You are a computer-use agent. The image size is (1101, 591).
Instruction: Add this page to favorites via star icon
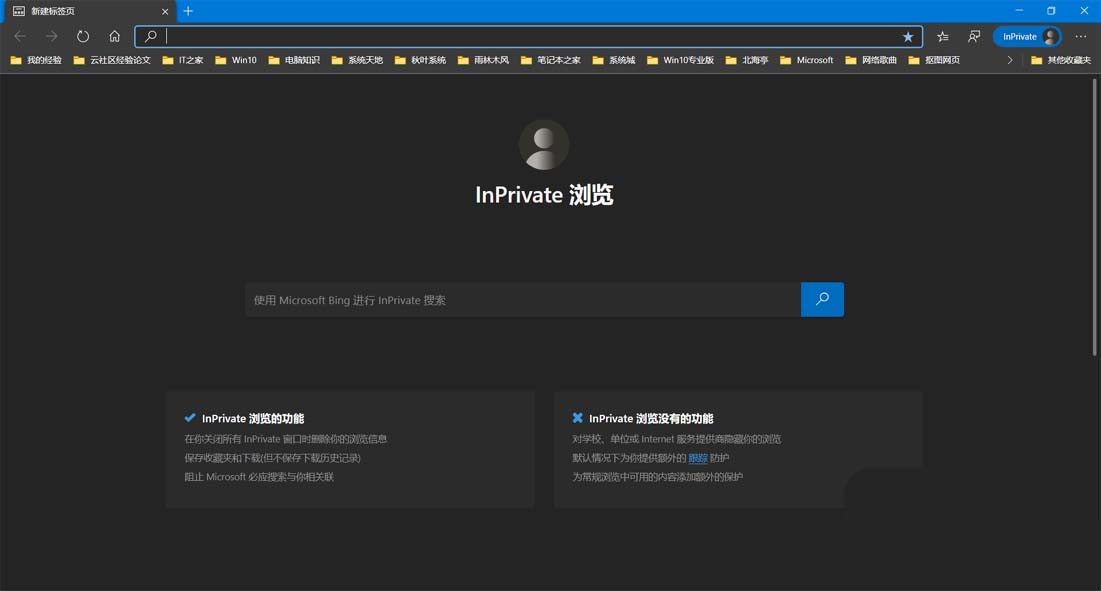tap(908, 36)
